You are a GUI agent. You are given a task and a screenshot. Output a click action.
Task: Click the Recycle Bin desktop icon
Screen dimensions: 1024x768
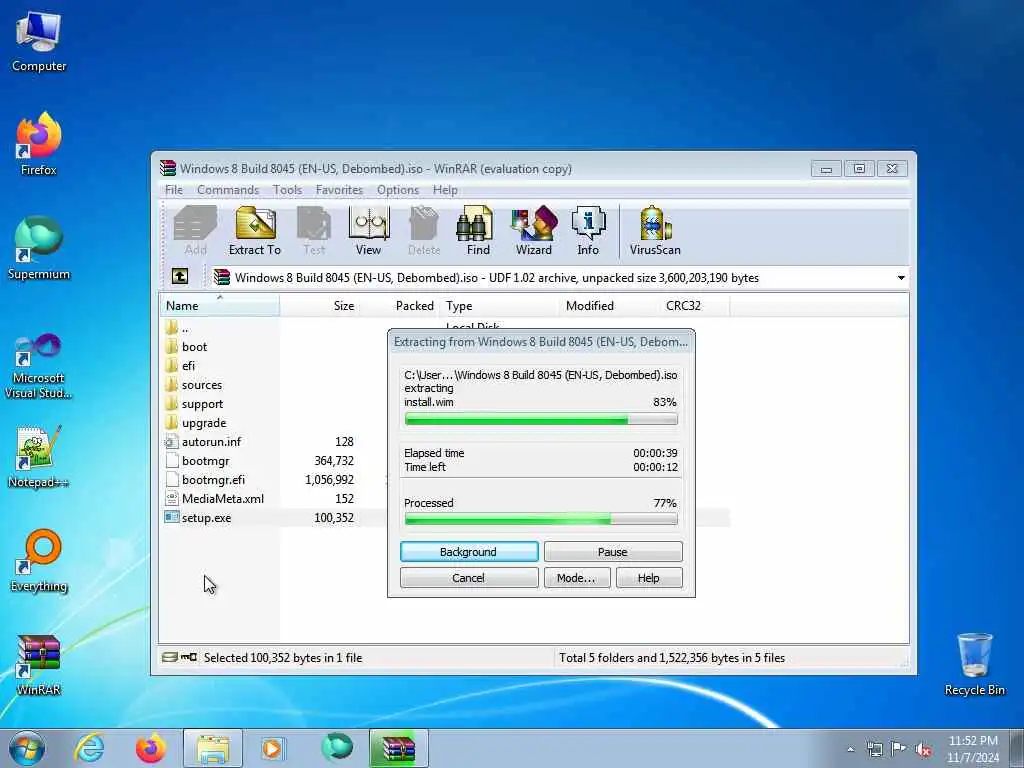[x=974, y=664]
